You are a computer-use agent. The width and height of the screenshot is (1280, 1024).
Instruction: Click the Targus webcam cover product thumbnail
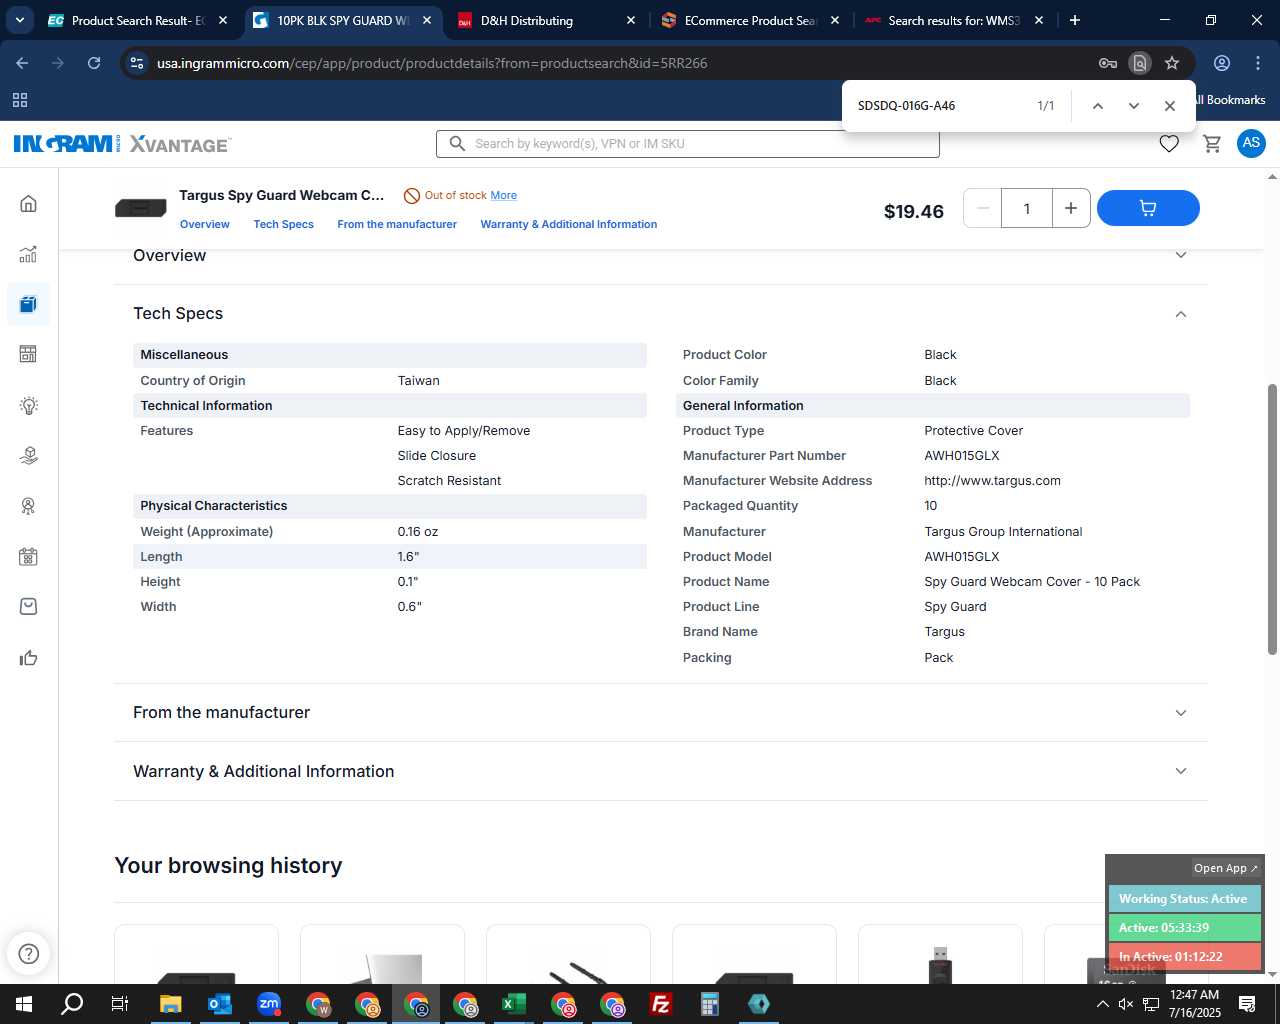(141, 208)
